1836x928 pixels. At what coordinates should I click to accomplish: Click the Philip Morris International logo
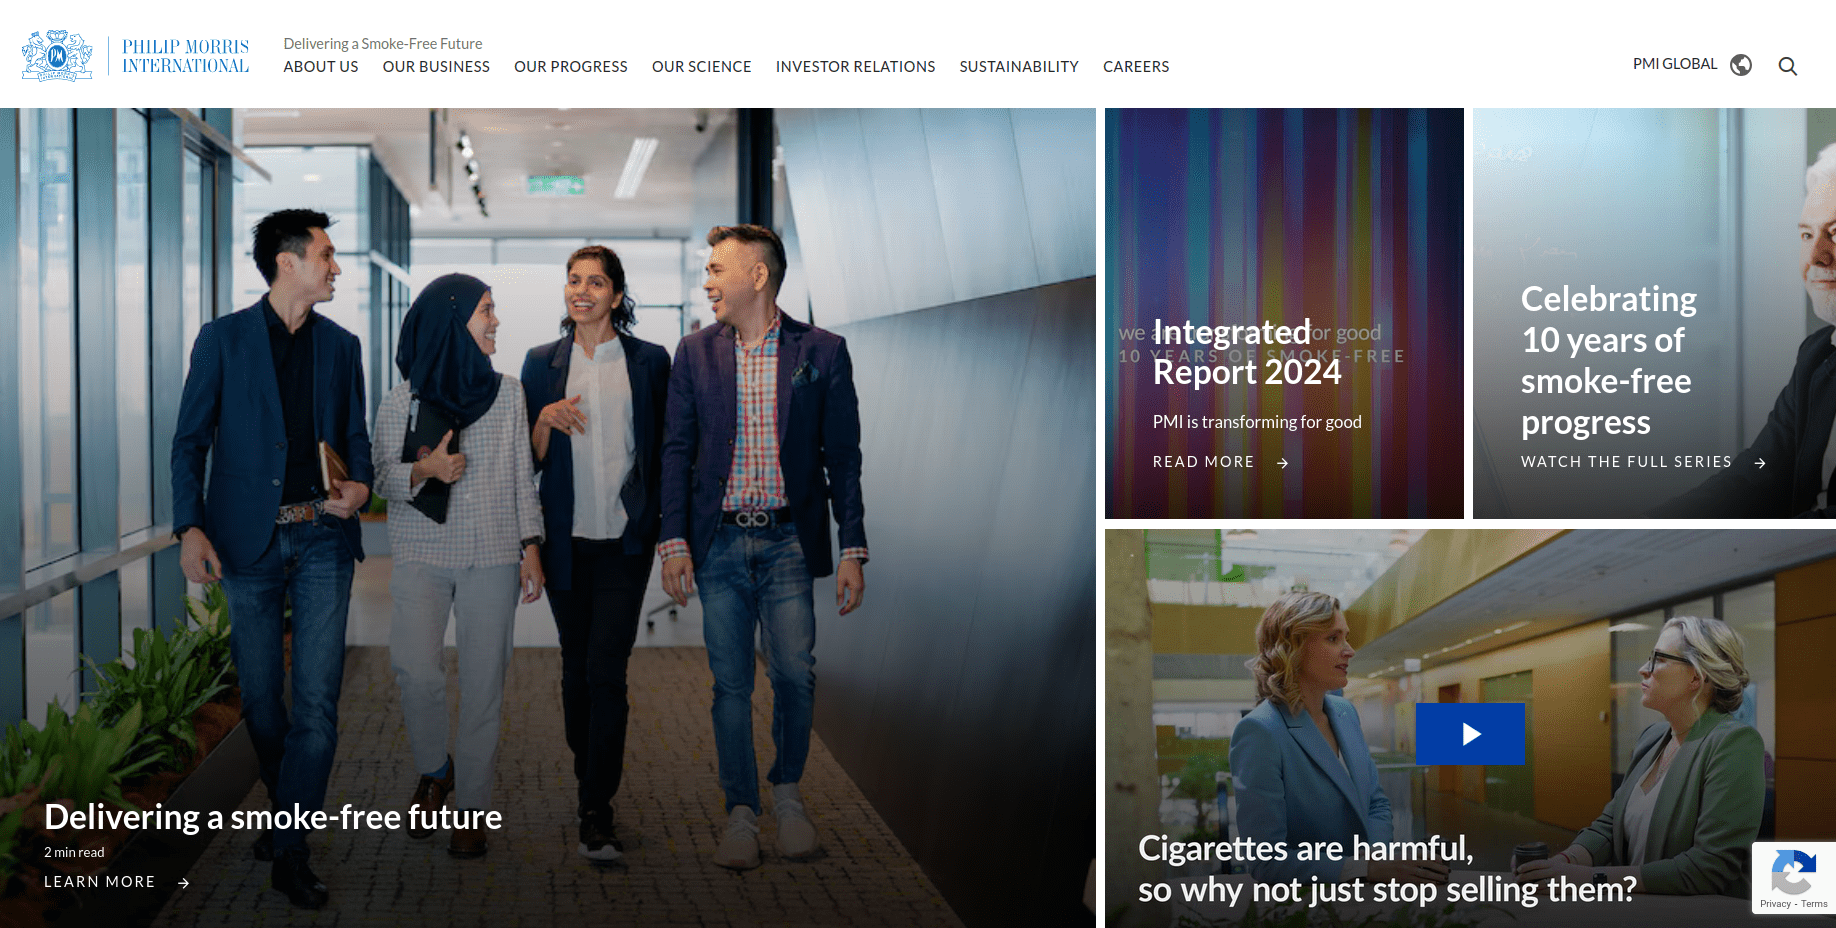136,56
